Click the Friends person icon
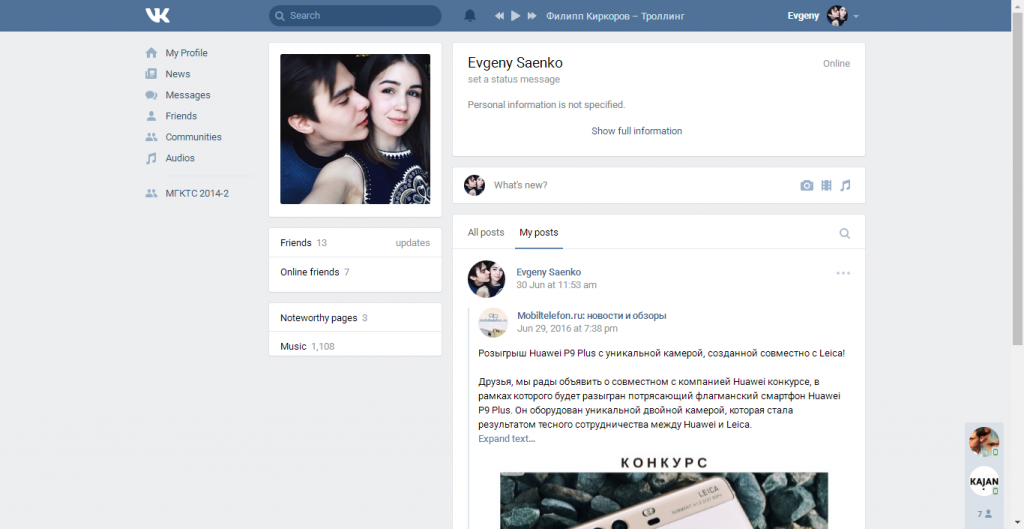This screenshot has height=529, width=1024. click(x=152, y=116)
